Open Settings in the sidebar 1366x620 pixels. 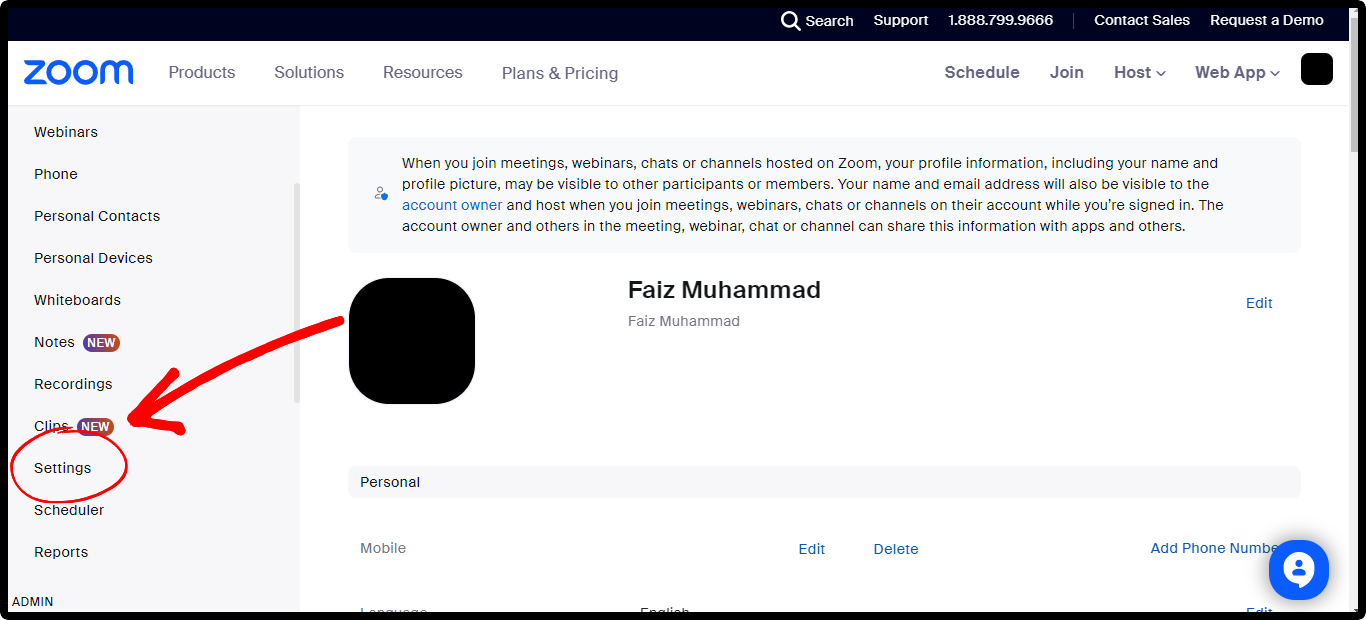click(62, 468)
